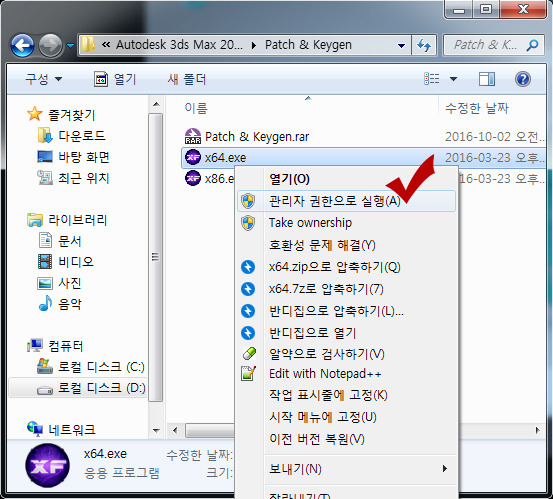Click the navigation pane vertical scrollbar thumb
This screenshot has height=499, width=553.
(156, 257)
